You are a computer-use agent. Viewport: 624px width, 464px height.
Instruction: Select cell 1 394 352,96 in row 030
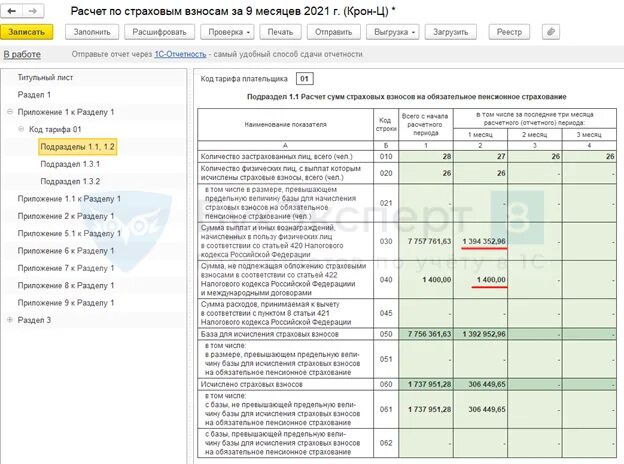(480, 242)
